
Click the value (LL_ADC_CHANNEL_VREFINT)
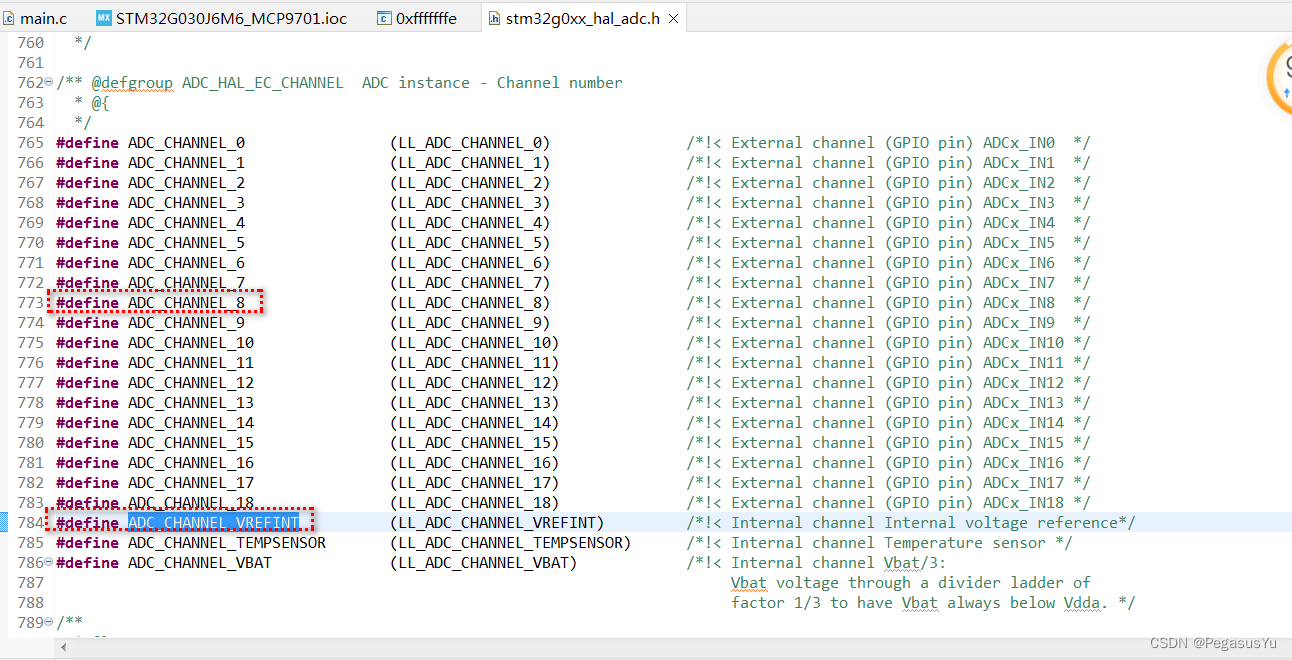497,522
